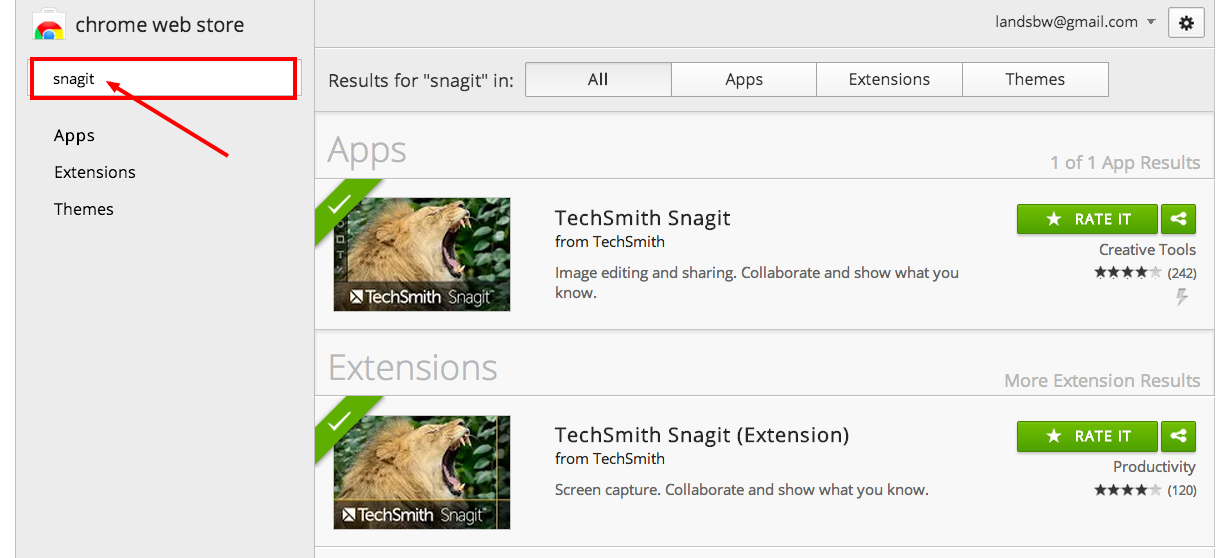Click RATE IT for TechSmith Snagit app
Screen dimensions: 1232x558
pyautogui.click(x=1087, y=219)
